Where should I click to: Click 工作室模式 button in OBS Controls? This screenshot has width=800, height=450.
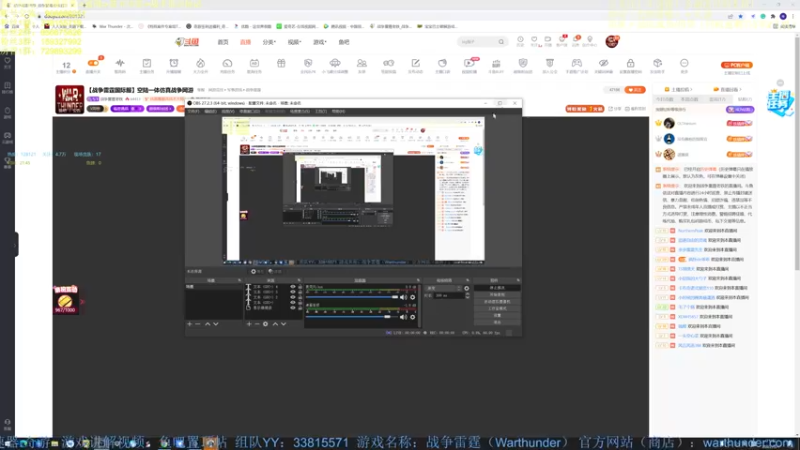[497, 309]
